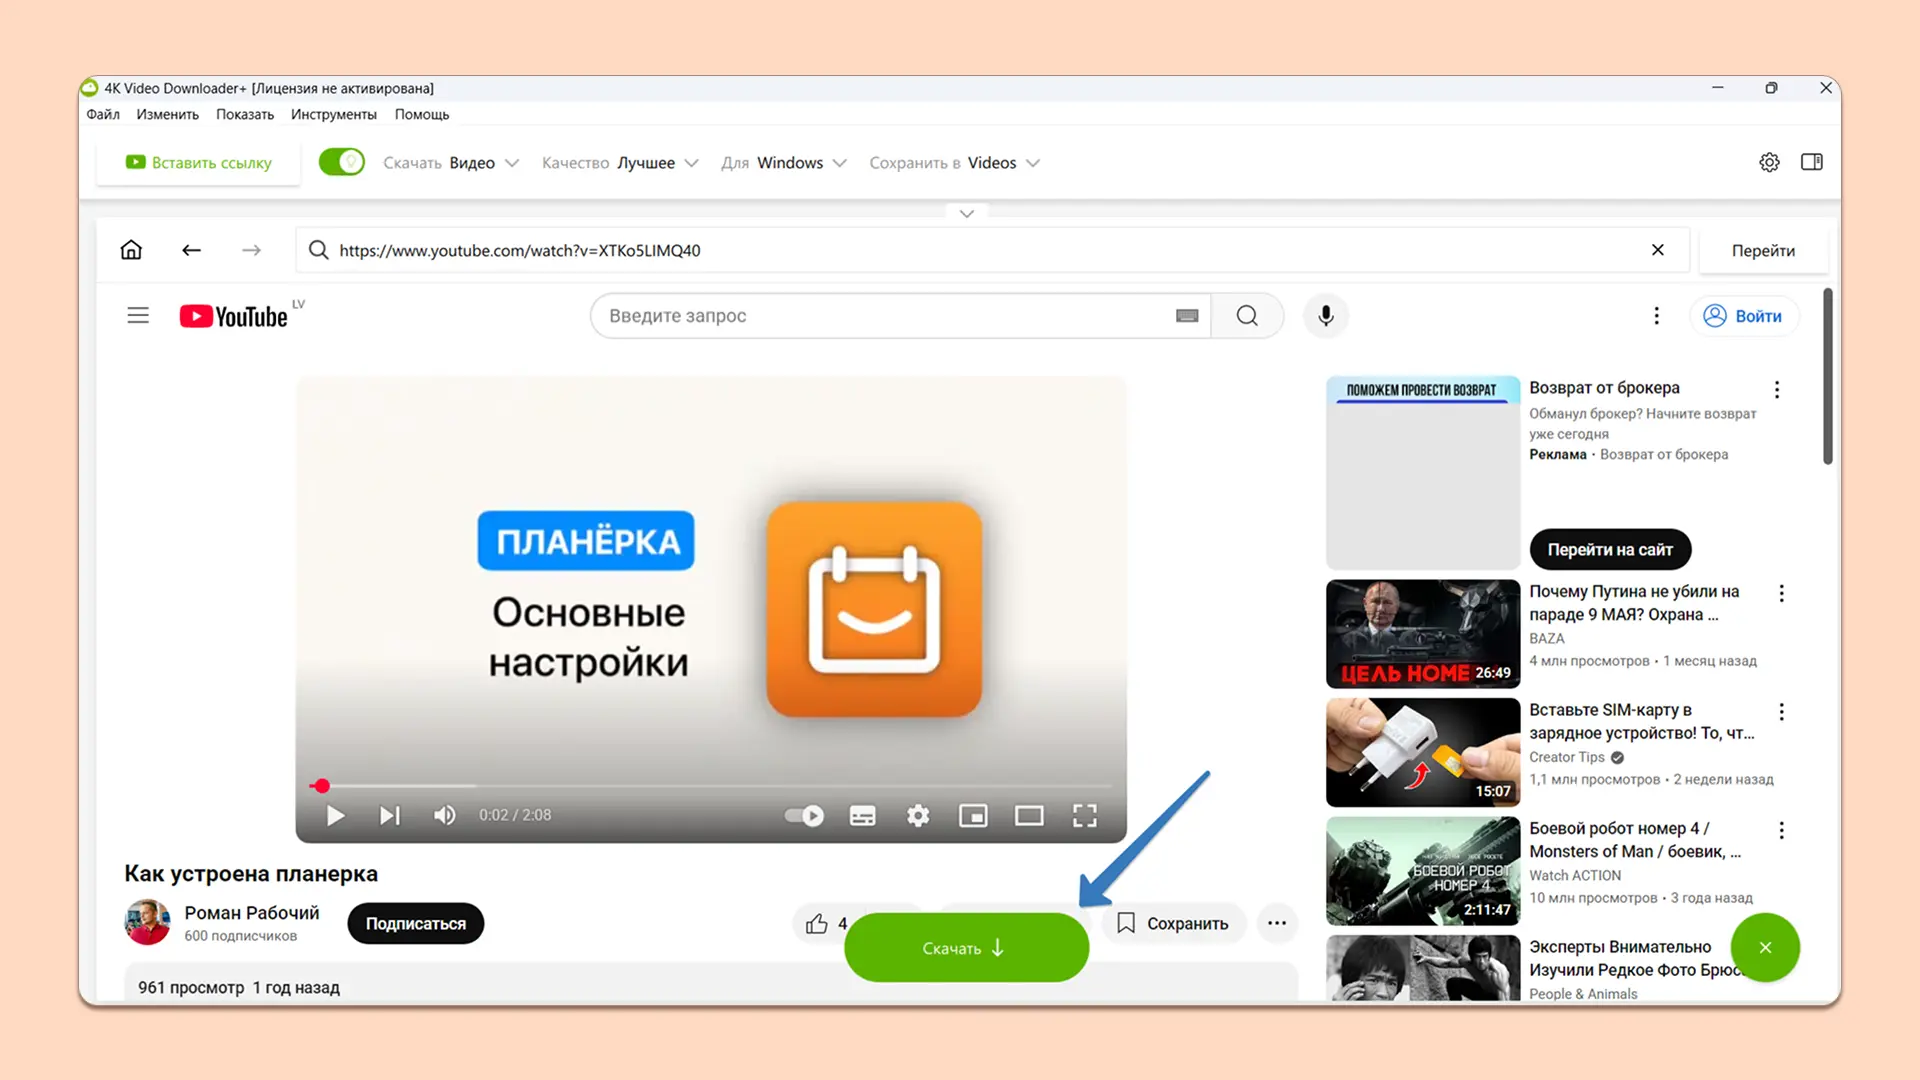
Task: Toggle the autoplay switch in the player
Action: pos(804,816)
